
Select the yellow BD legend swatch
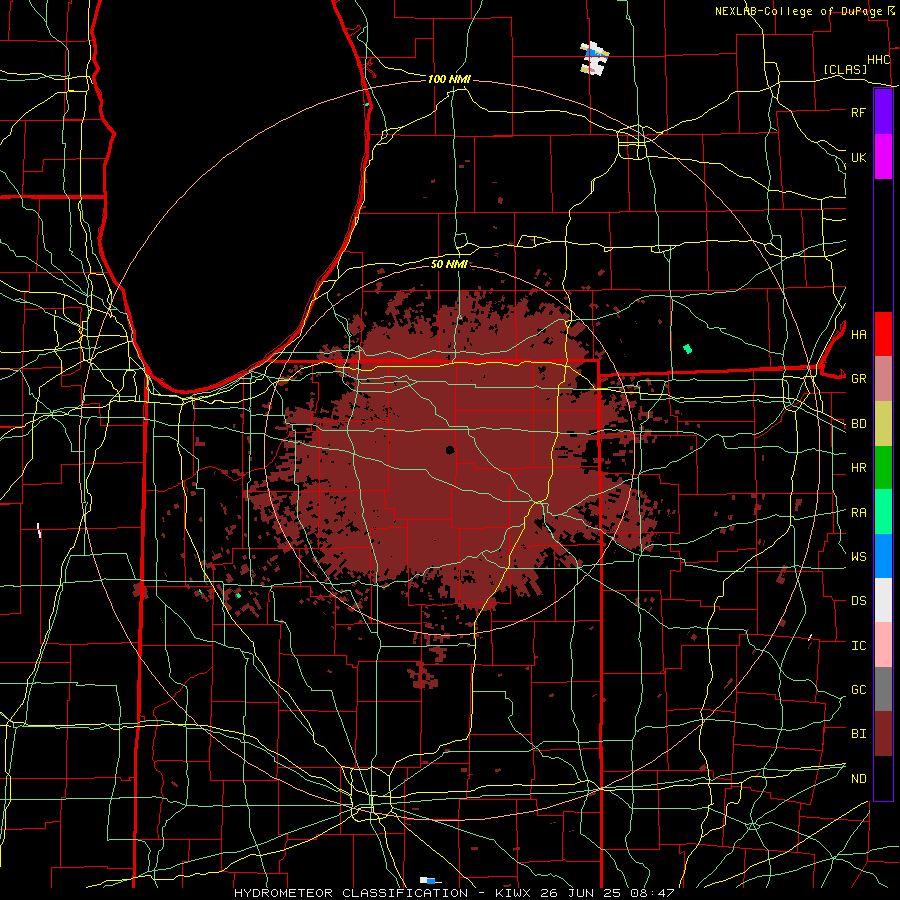[883, 424]
